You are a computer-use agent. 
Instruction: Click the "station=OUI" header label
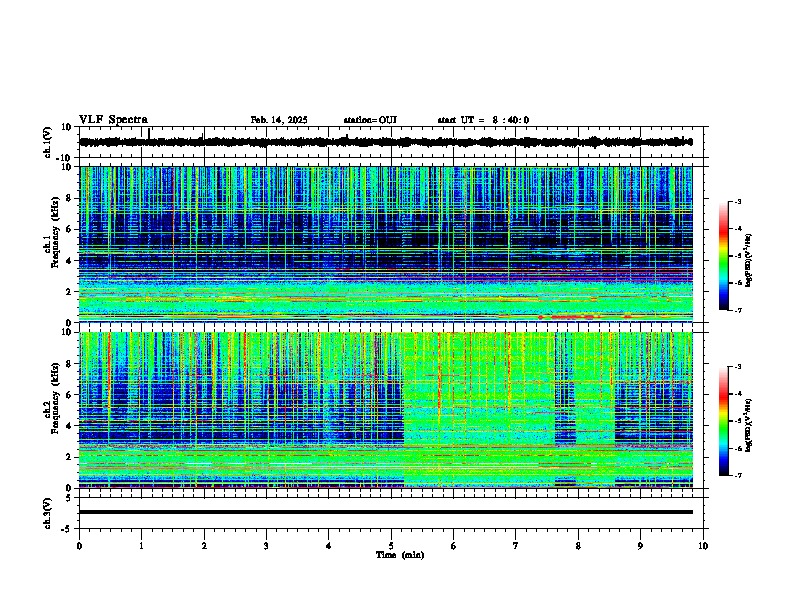pyautogui.click(x=370, y=120)
